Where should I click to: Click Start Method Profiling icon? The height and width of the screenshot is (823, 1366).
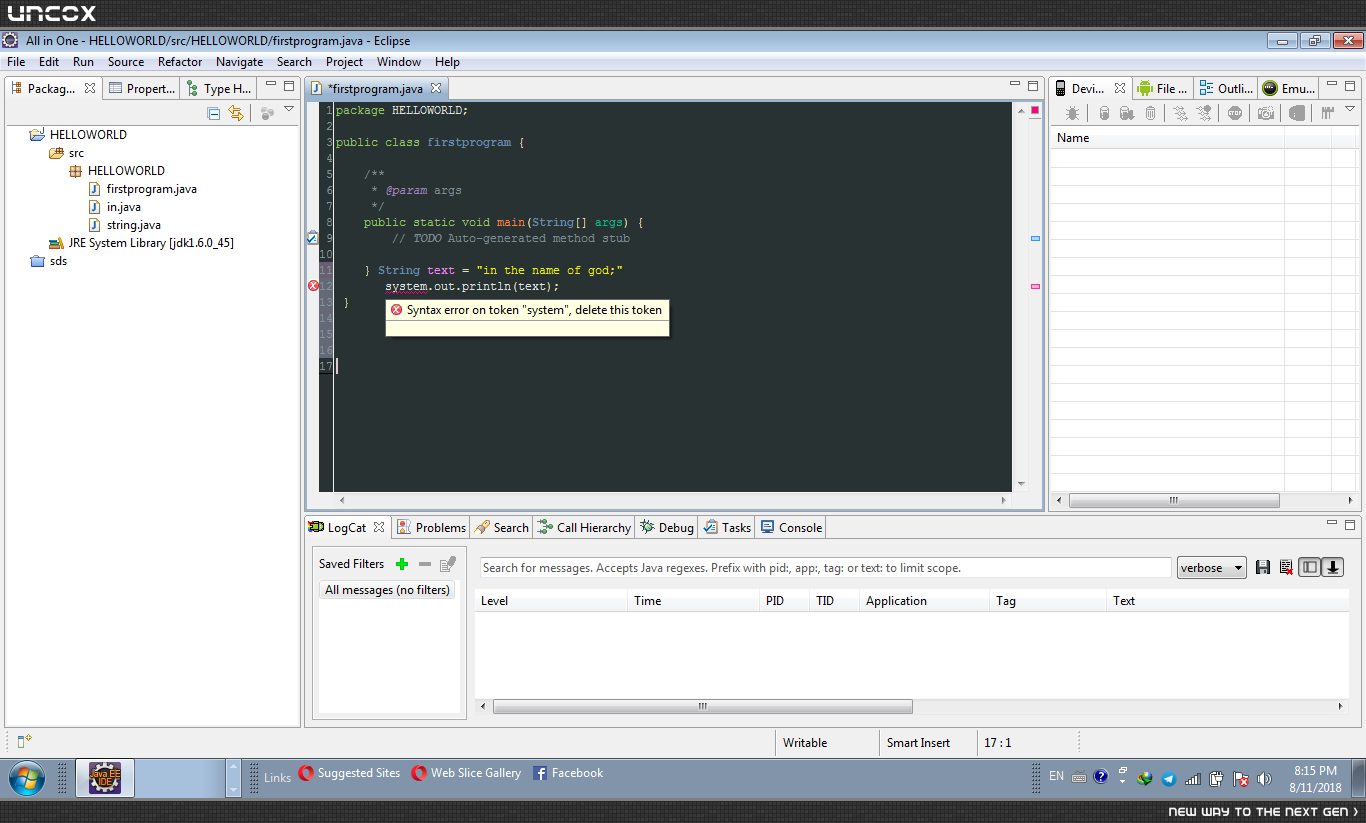pos(1204,113)
